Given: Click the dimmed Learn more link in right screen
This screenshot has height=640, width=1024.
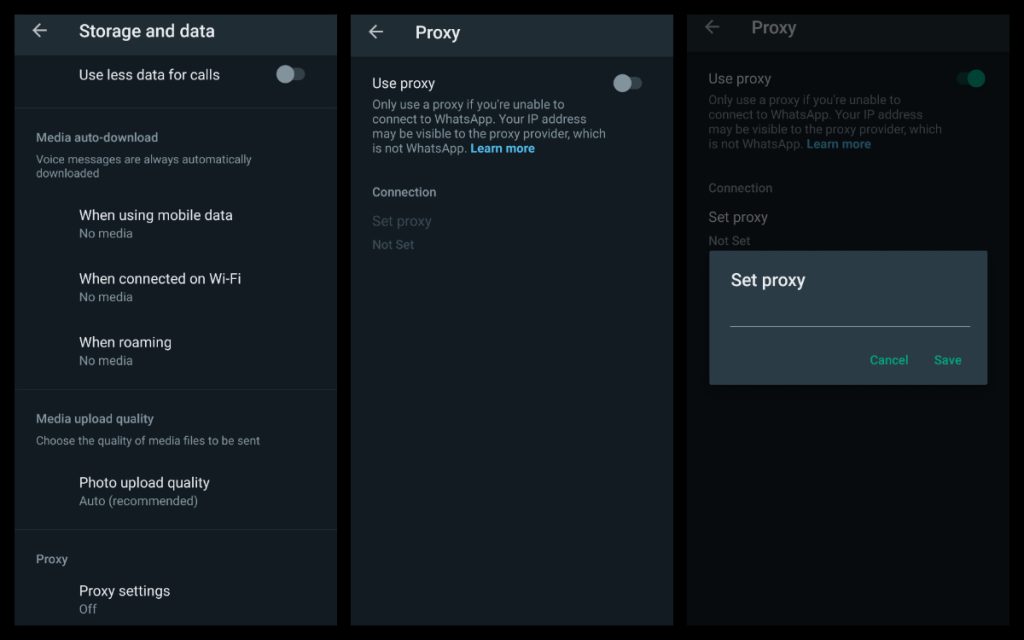Looking at the screenshot, I should coord(839,144).
